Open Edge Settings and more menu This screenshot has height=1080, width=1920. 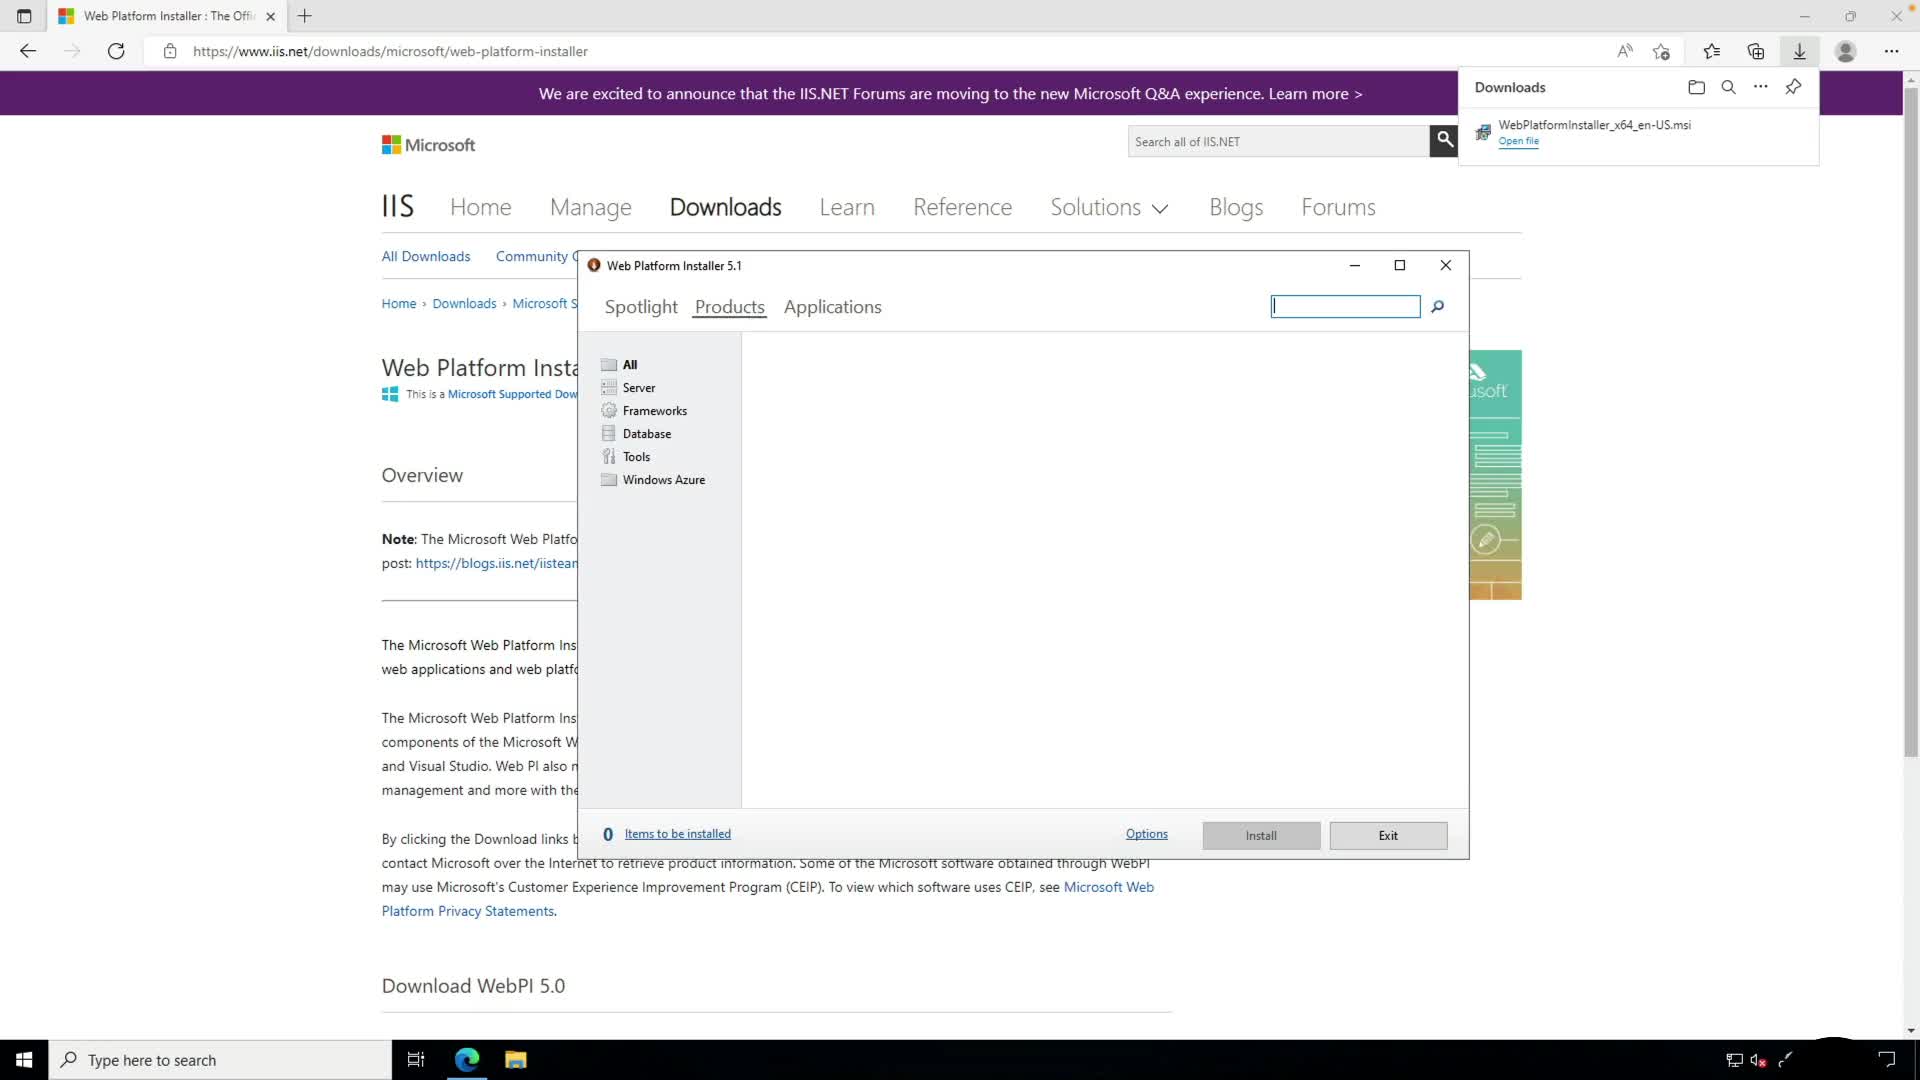[x=1891, y=51]
